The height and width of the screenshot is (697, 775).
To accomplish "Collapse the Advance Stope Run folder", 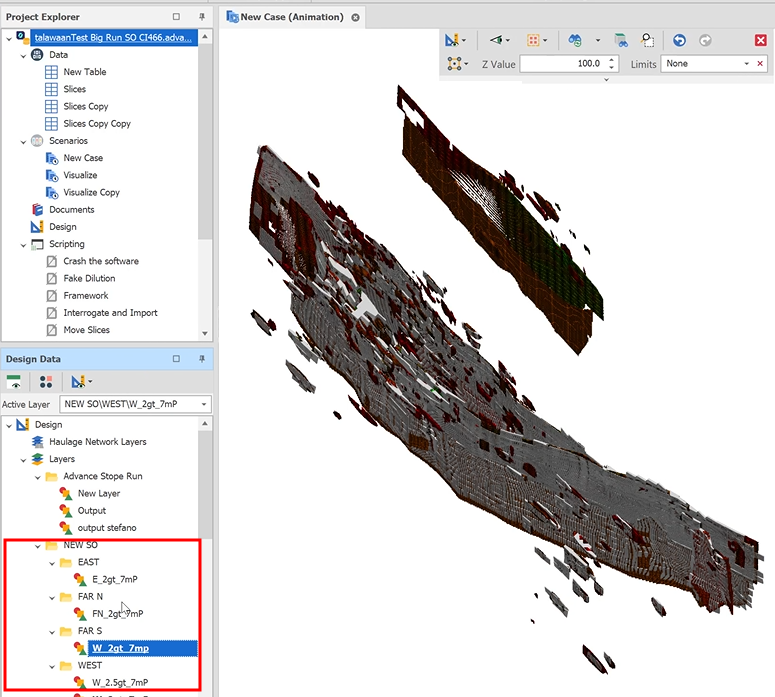I will tap(38, 476).
